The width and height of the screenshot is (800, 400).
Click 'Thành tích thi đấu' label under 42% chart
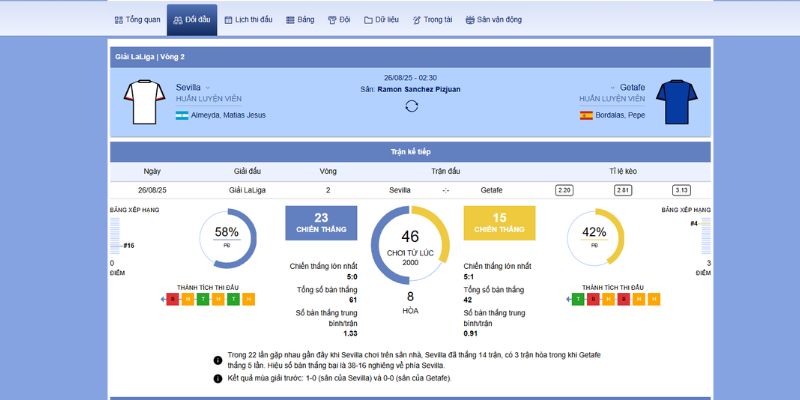613,288
